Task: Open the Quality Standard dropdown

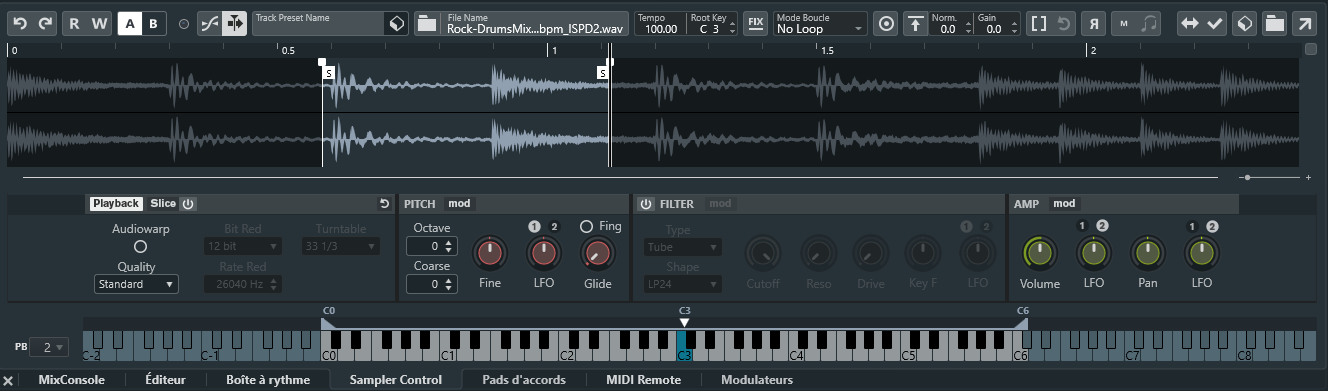Action: pos(136,284)
